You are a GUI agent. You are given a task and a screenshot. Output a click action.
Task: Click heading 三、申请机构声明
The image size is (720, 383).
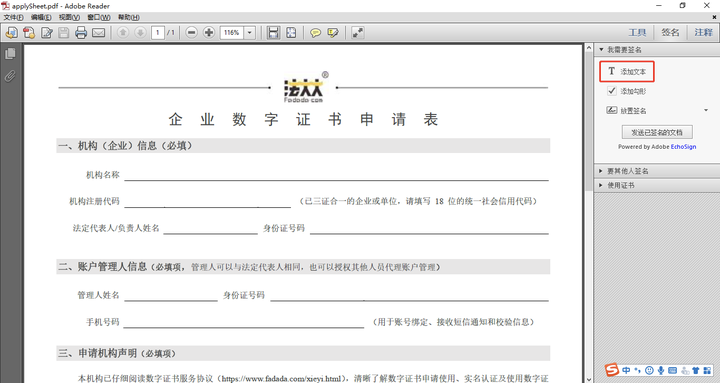pos(117,353)
